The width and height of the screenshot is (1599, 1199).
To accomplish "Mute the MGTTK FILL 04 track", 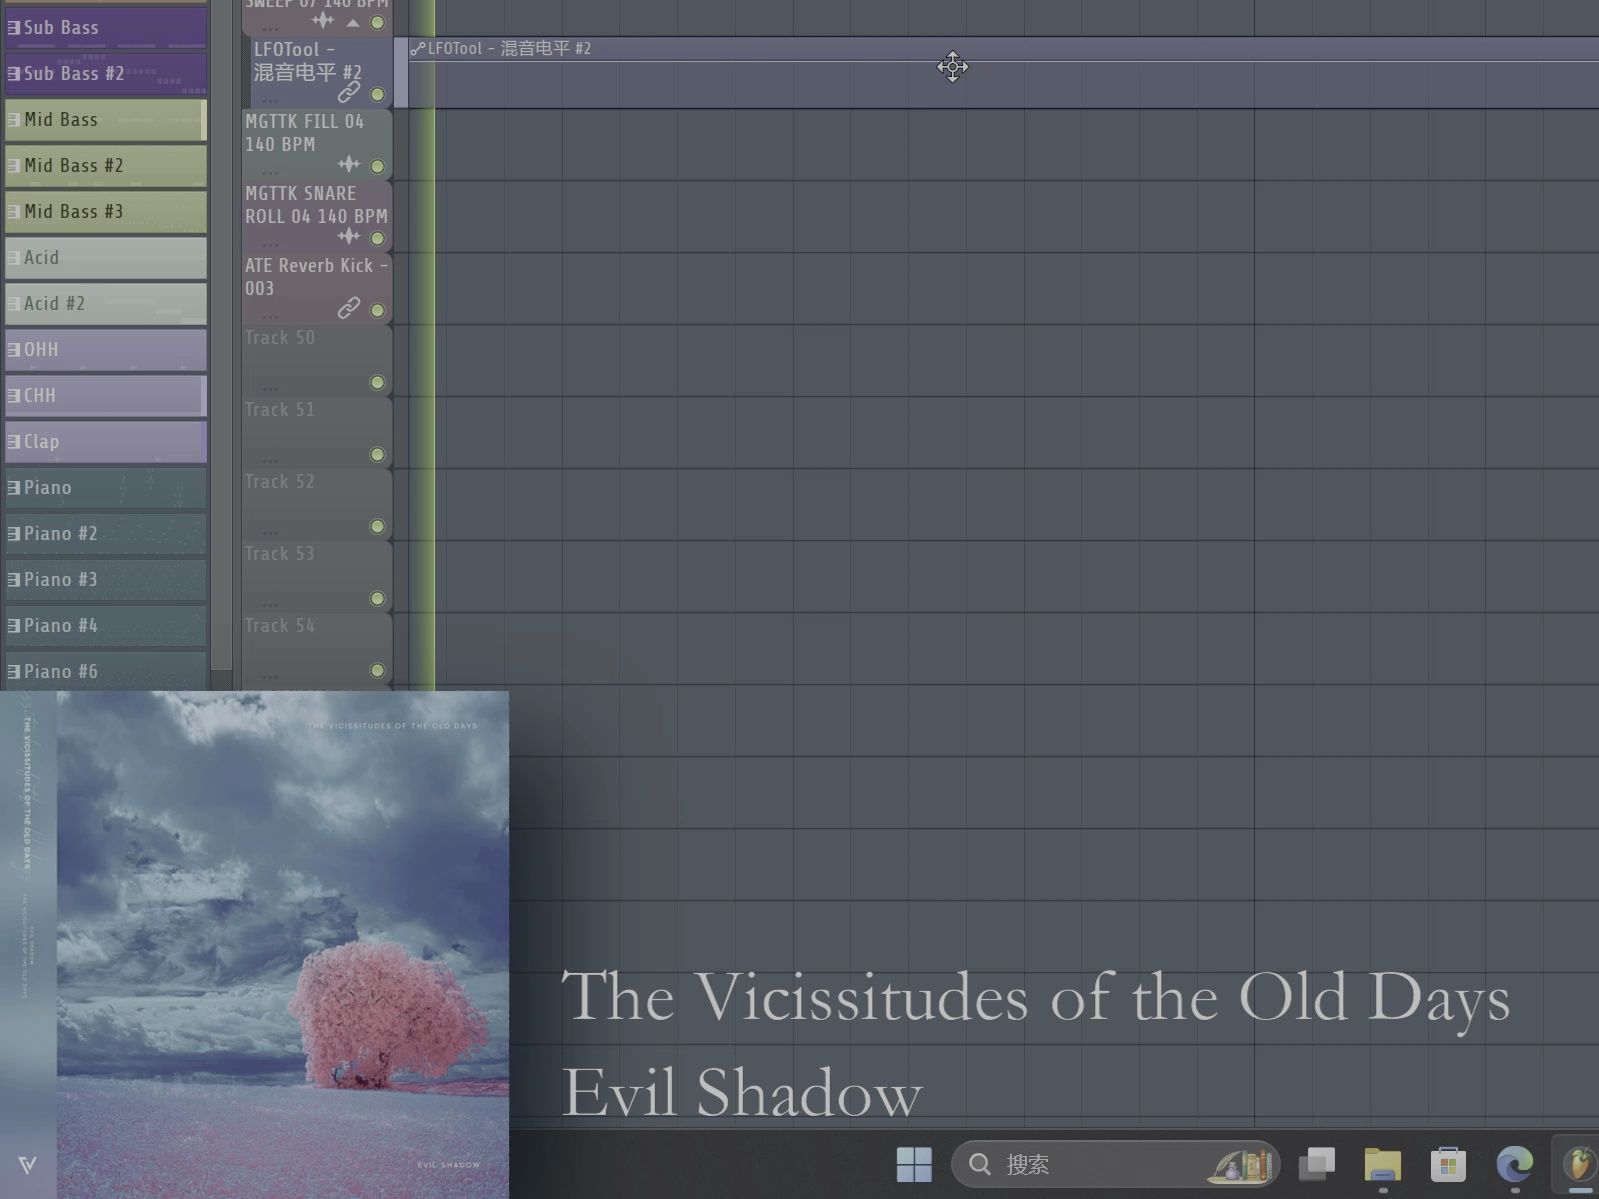I will point(377,166).
